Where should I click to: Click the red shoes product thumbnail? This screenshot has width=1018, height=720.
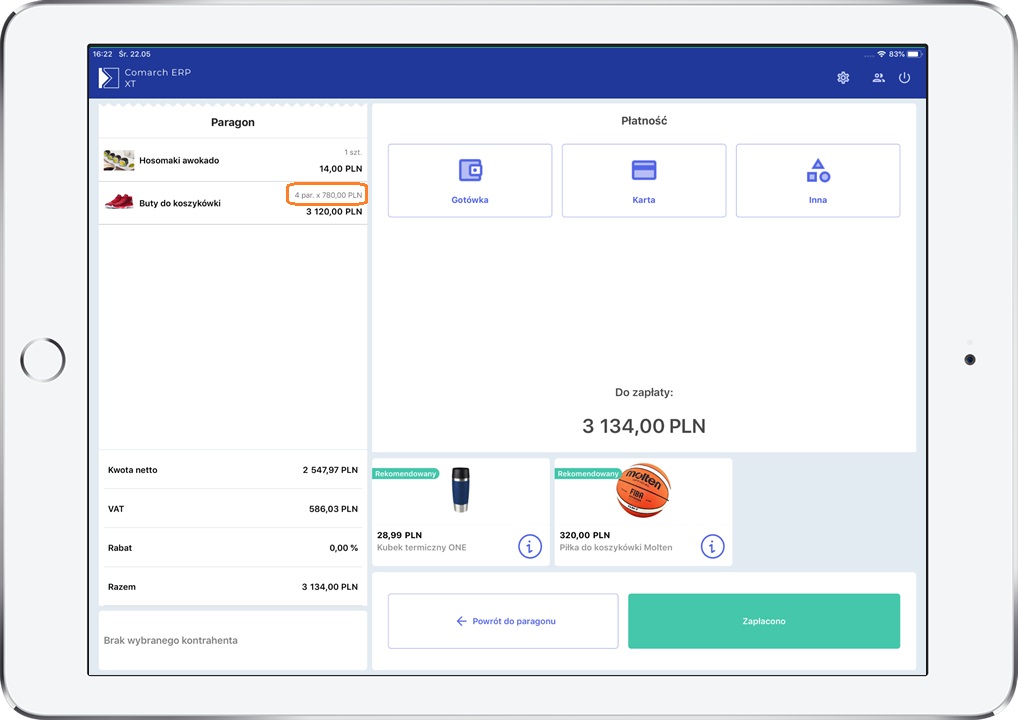(x=119, y=203)
